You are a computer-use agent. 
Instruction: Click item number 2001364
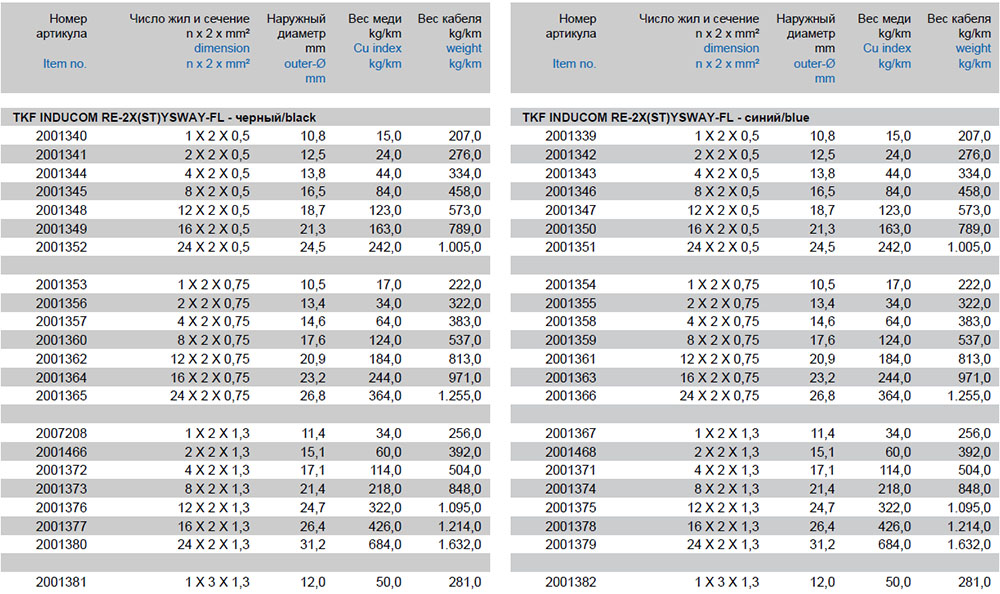pyautogui.click(x=61, y=377)
